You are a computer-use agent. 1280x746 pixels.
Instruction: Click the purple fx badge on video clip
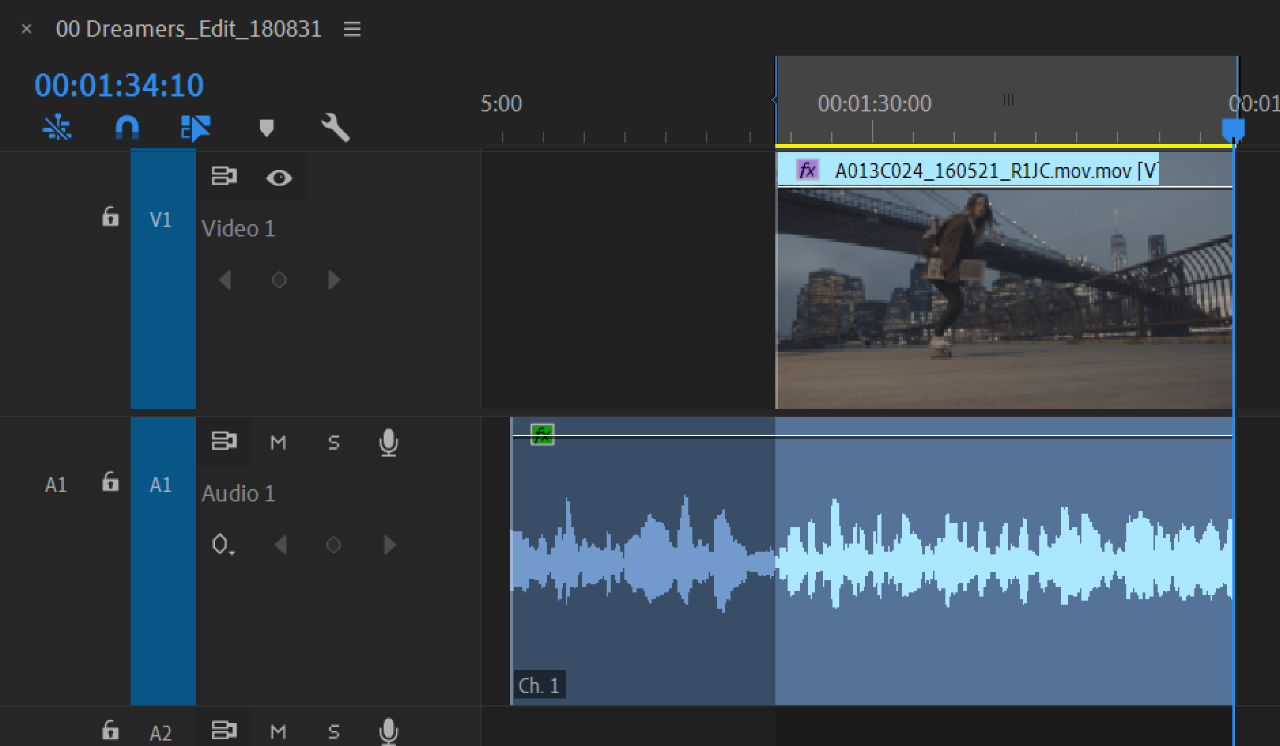pyautogui.click(x=807, y=170)
